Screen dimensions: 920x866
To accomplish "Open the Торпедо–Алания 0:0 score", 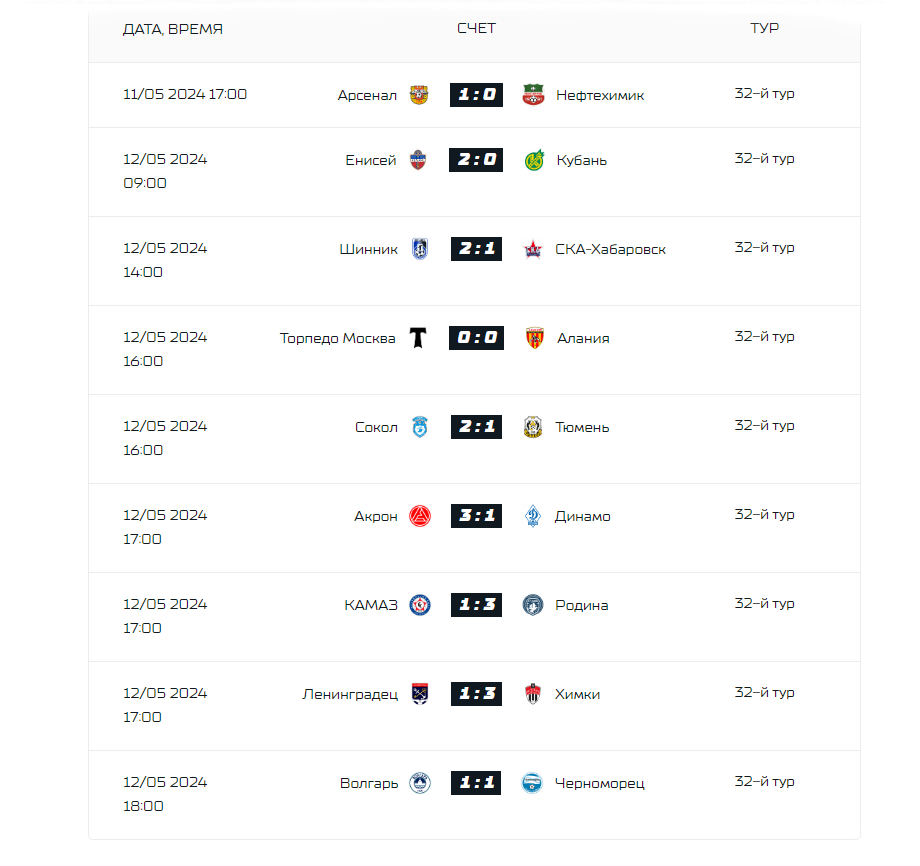I will pyautogui.click(x=476, y=337).
